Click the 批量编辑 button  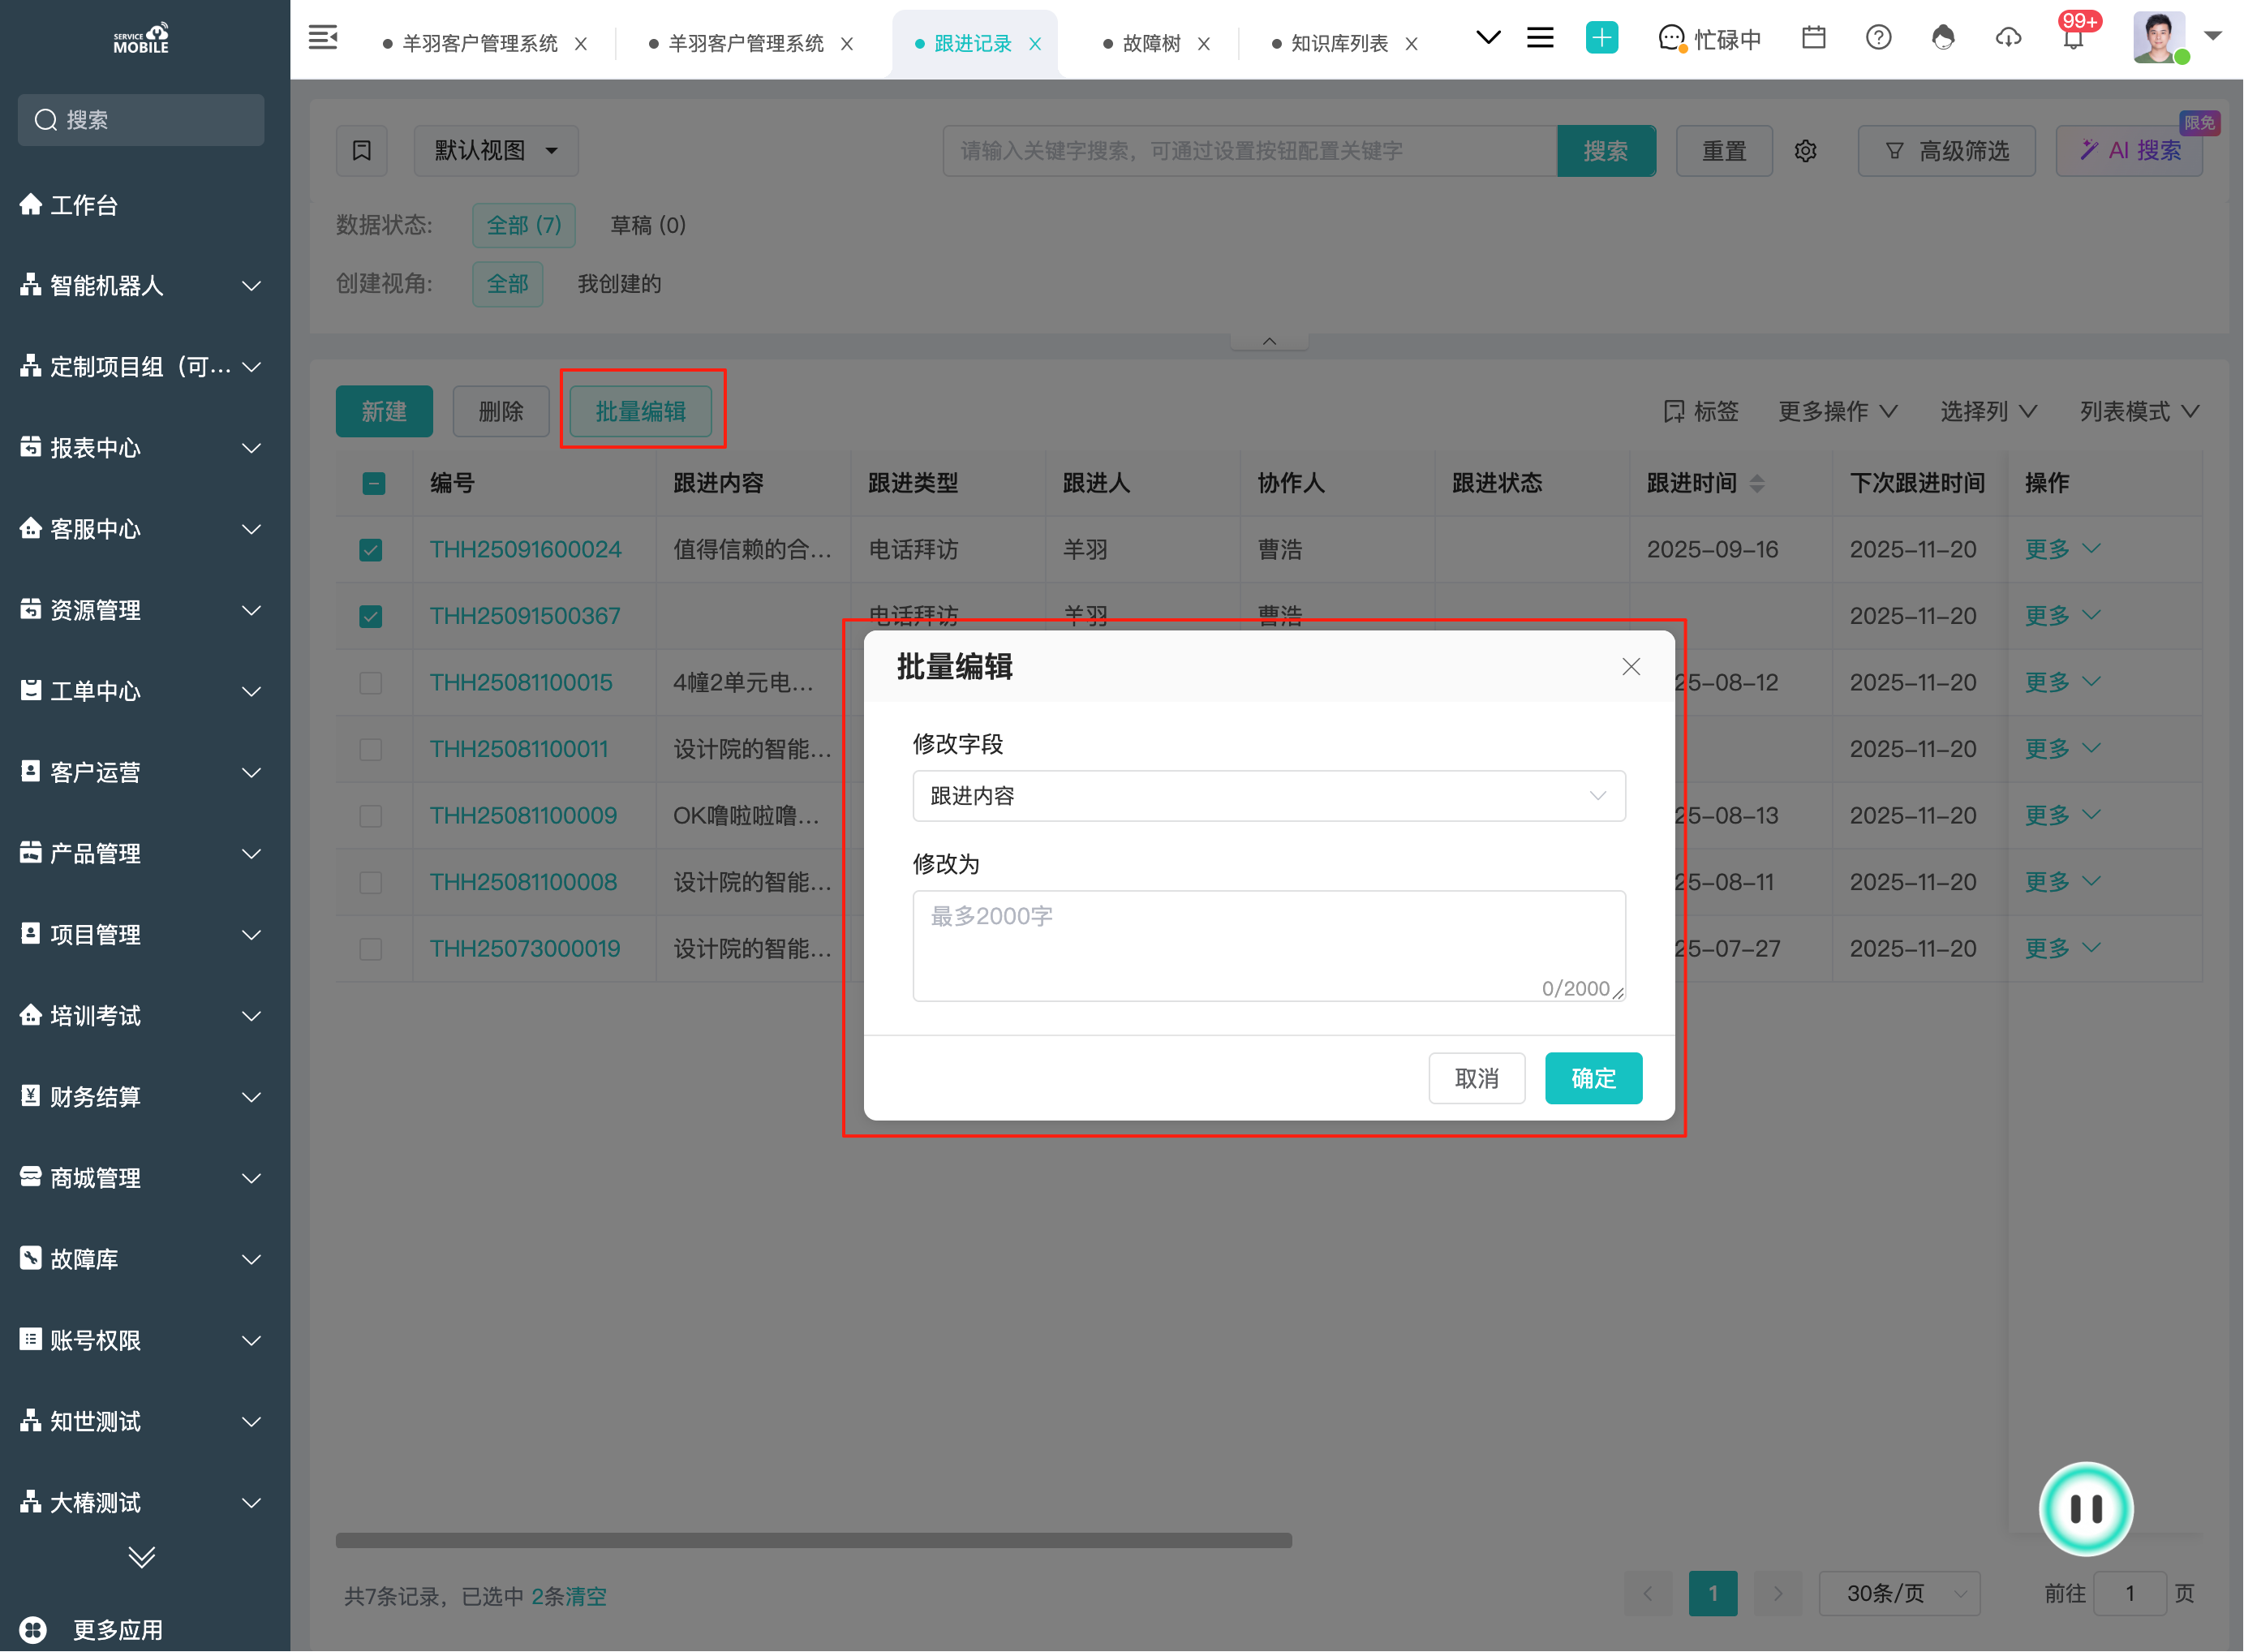tap(640, 411)
